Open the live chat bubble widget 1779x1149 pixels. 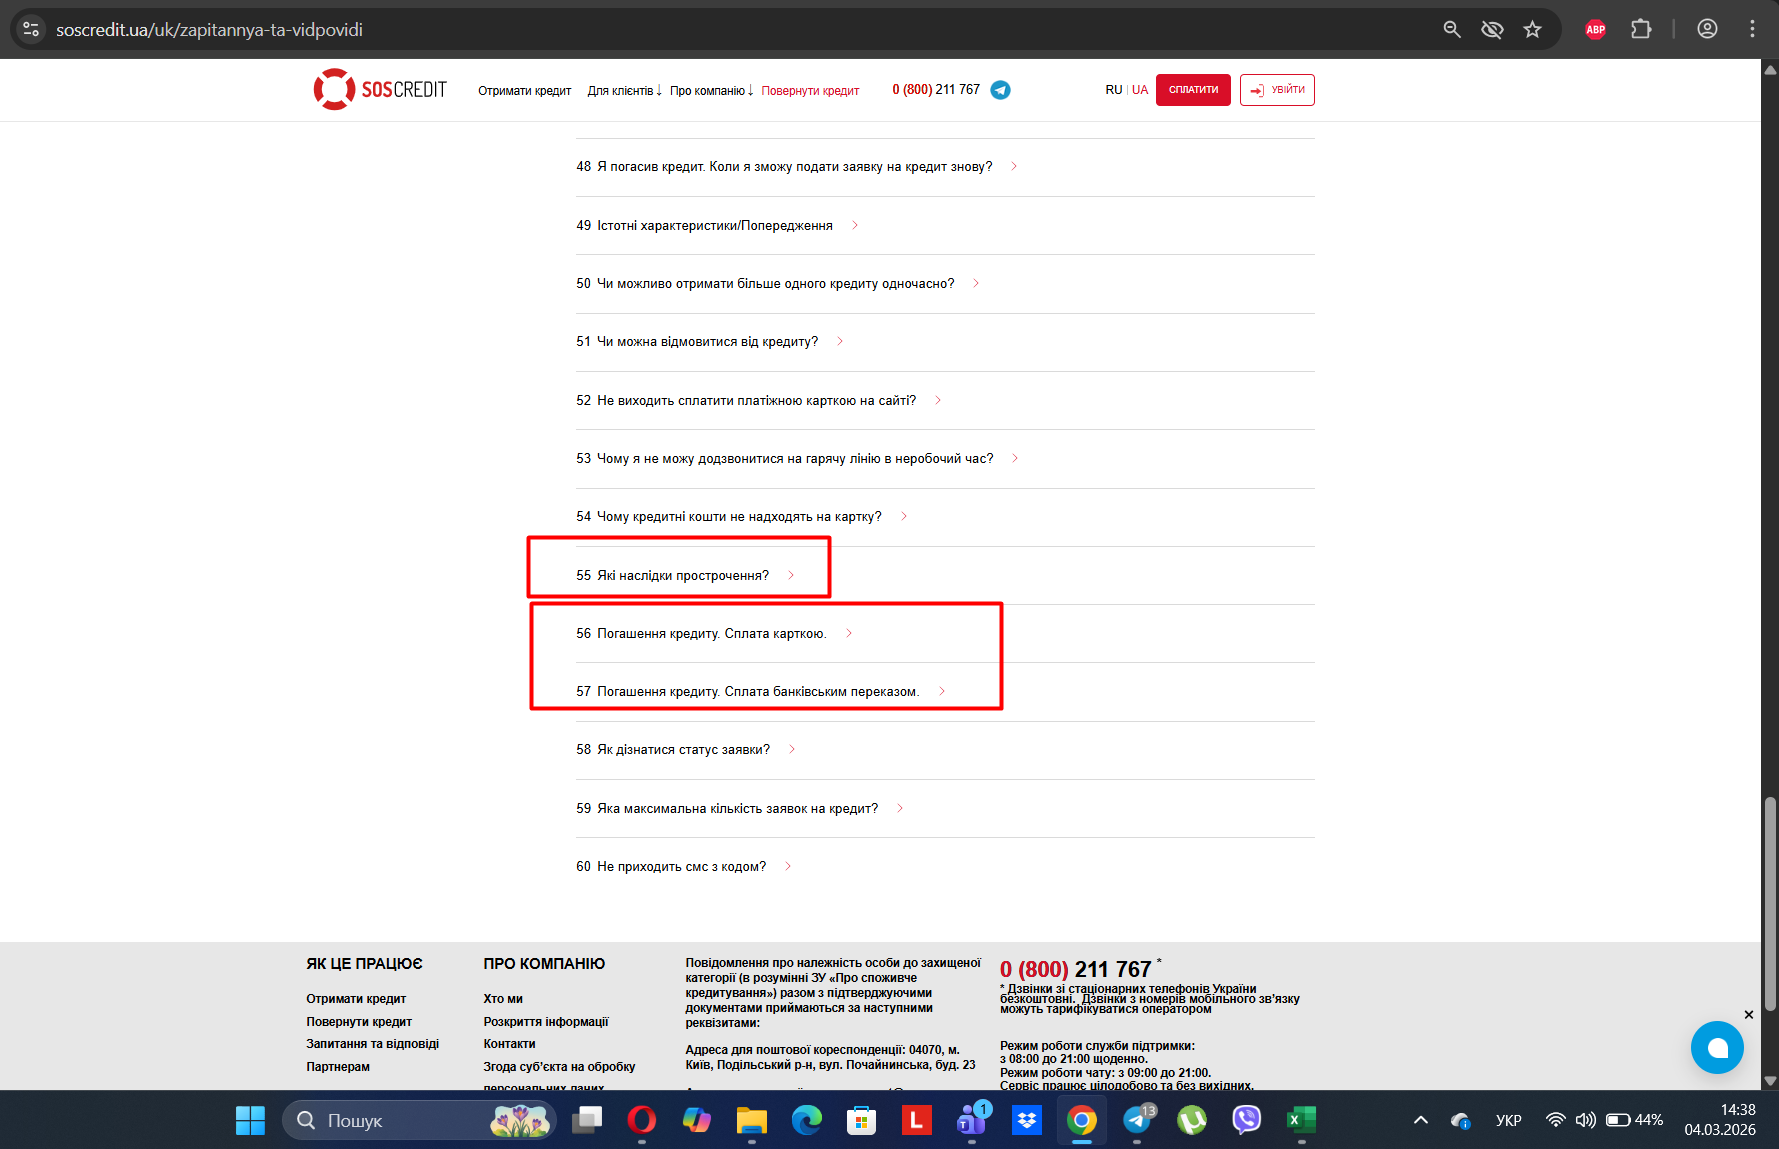(x=1717, y=1047)
